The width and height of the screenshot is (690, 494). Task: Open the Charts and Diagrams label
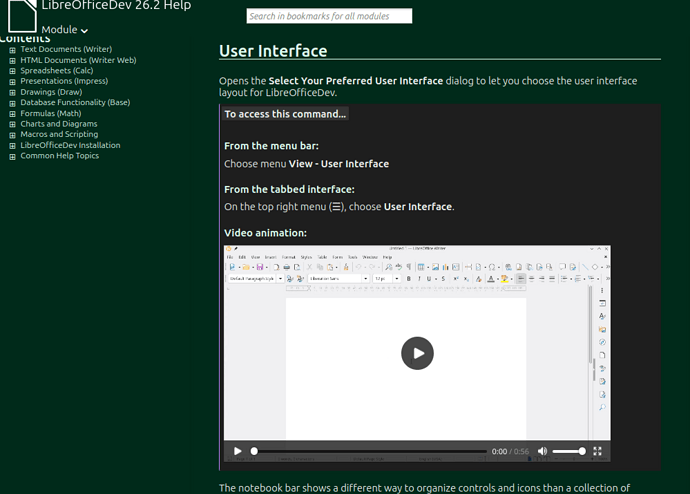[59, 124]
